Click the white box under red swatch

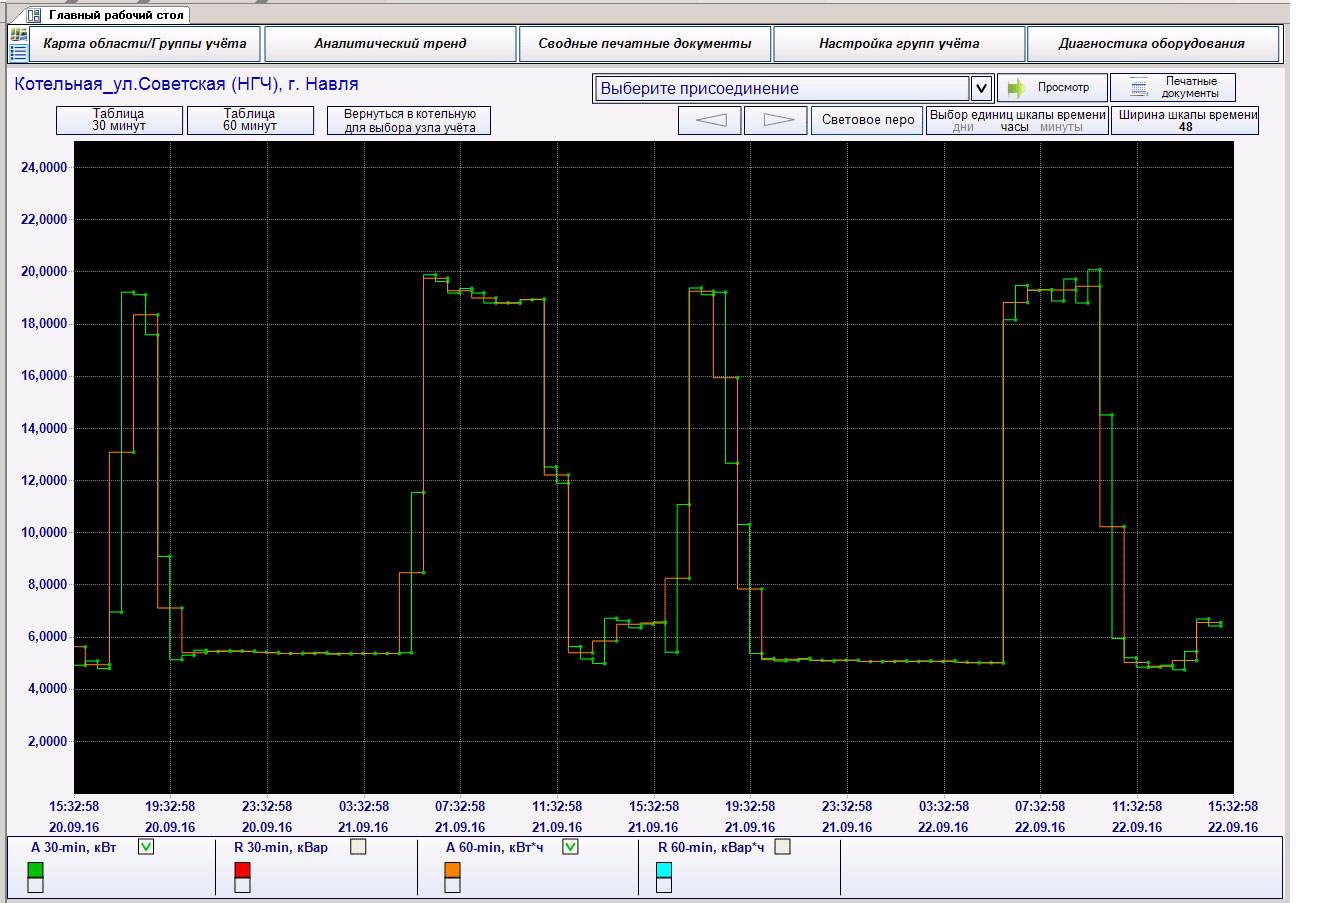click(x=242, y=886)
